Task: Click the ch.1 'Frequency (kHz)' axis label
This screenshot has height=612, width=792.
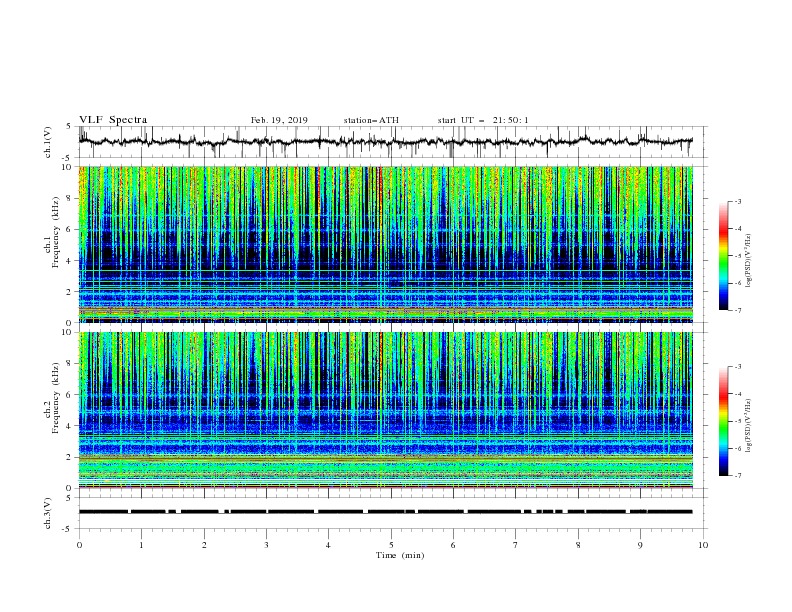Action: click(56, 232)
